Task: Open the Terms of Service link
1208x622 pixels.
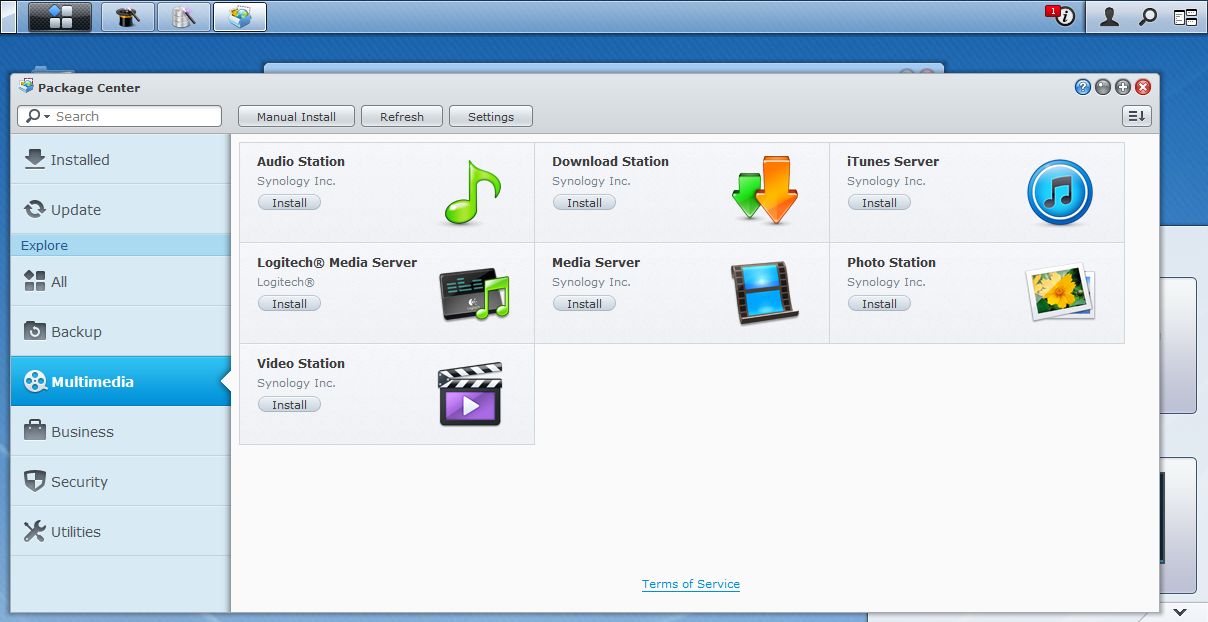Action: coord(691,584)
